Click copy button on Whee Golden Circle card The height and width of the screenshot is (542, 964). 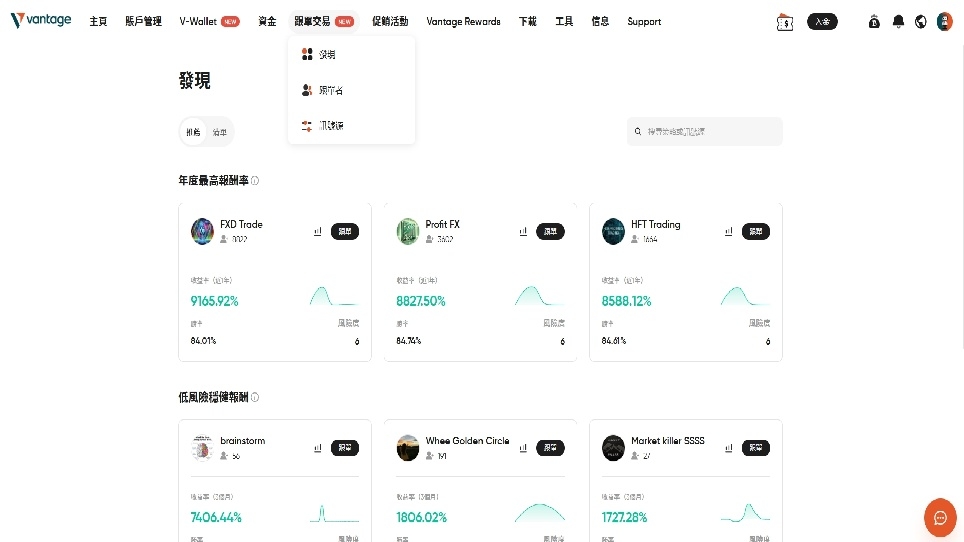(x=550, y=448)
